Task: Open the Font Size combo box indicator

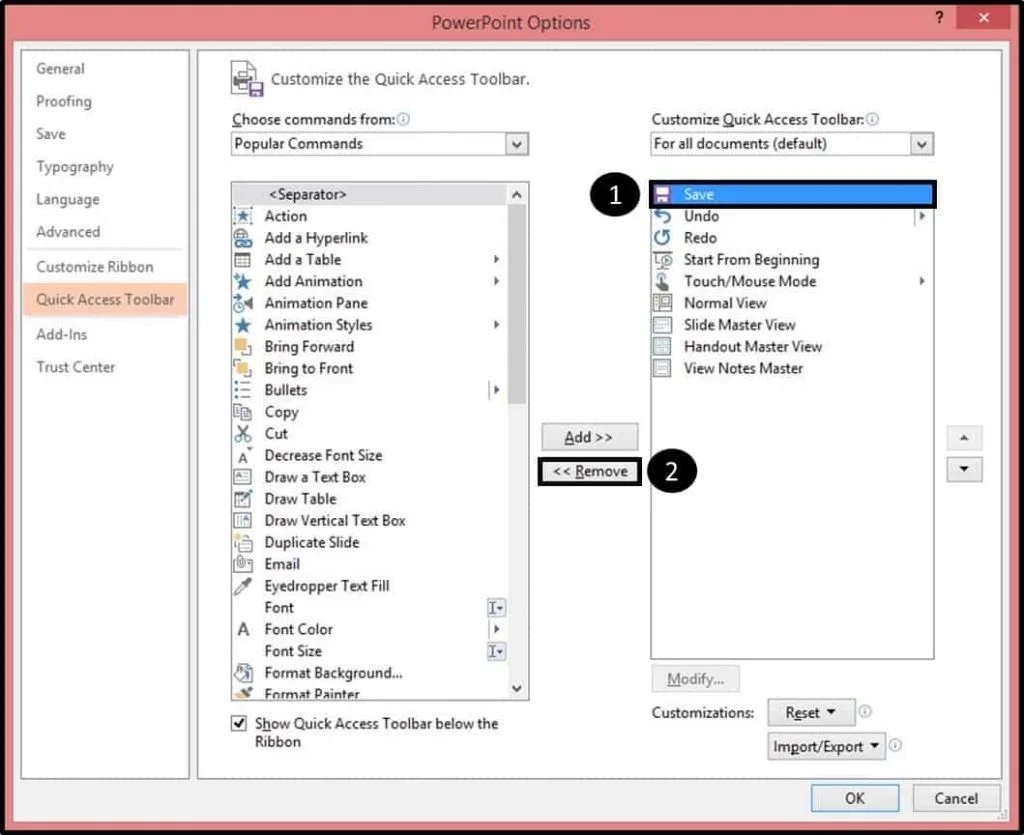Action: [496, 652]
